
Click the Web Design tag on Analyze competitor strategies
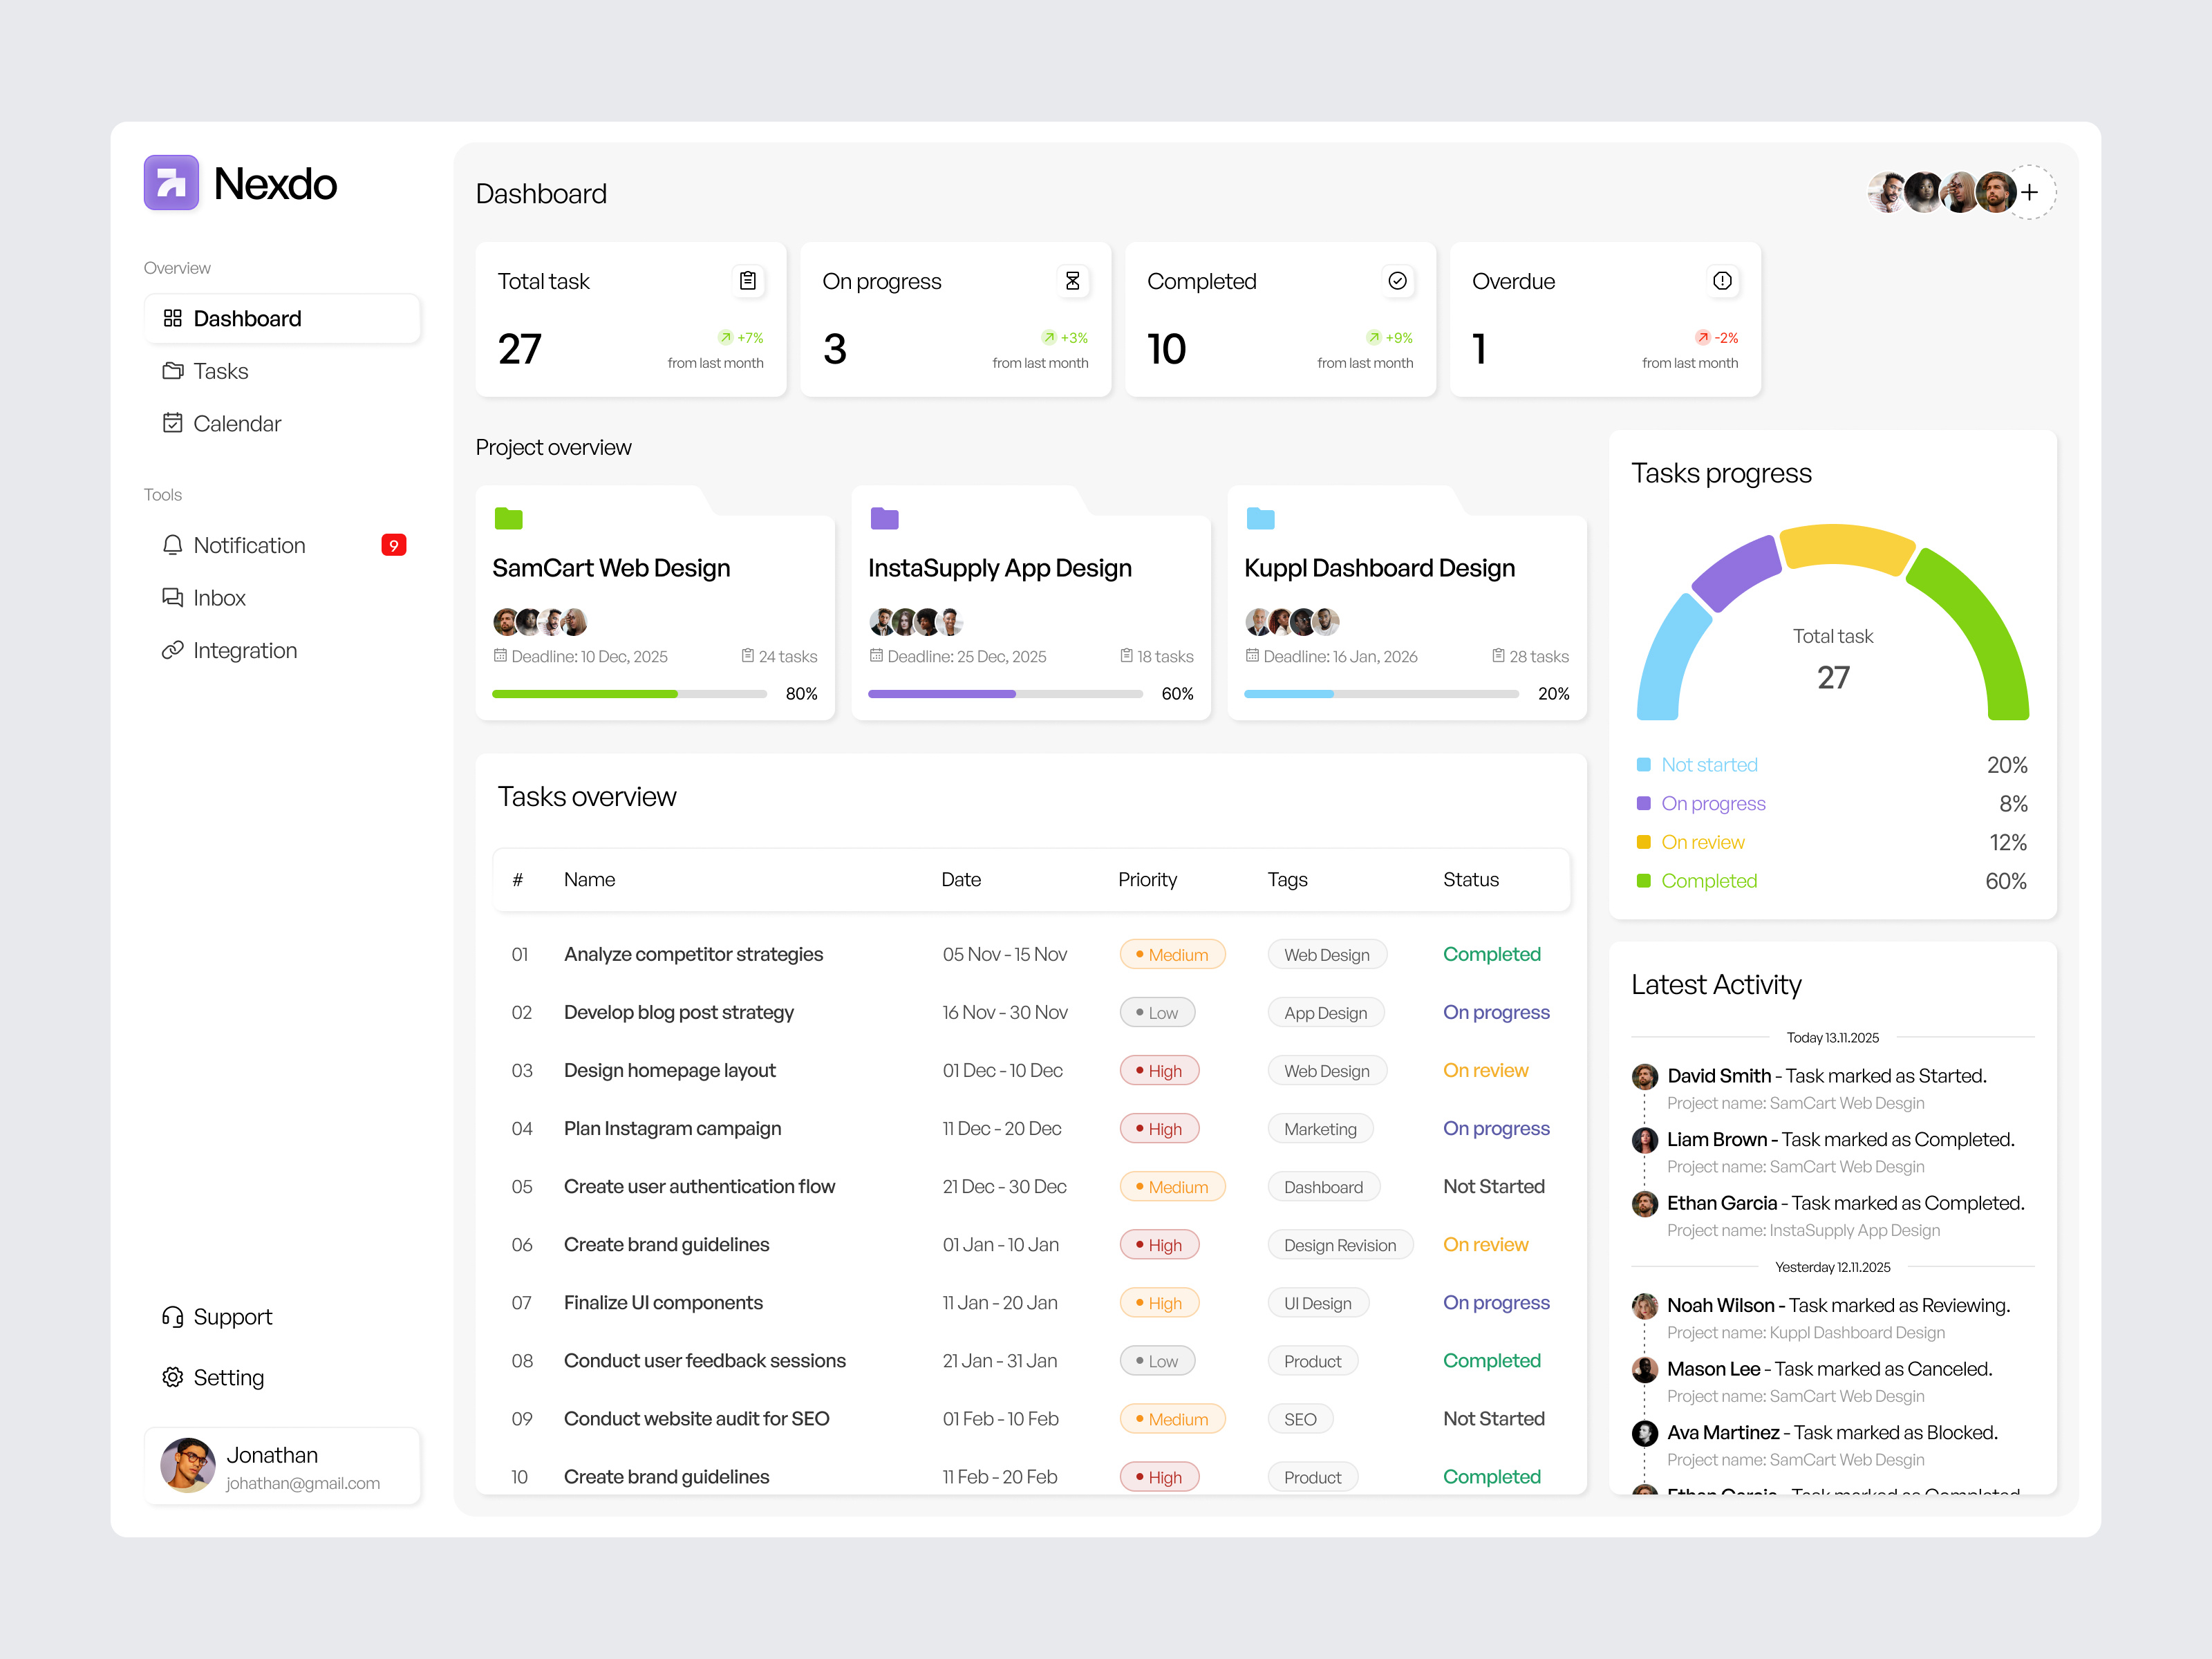pos(1327,954)
